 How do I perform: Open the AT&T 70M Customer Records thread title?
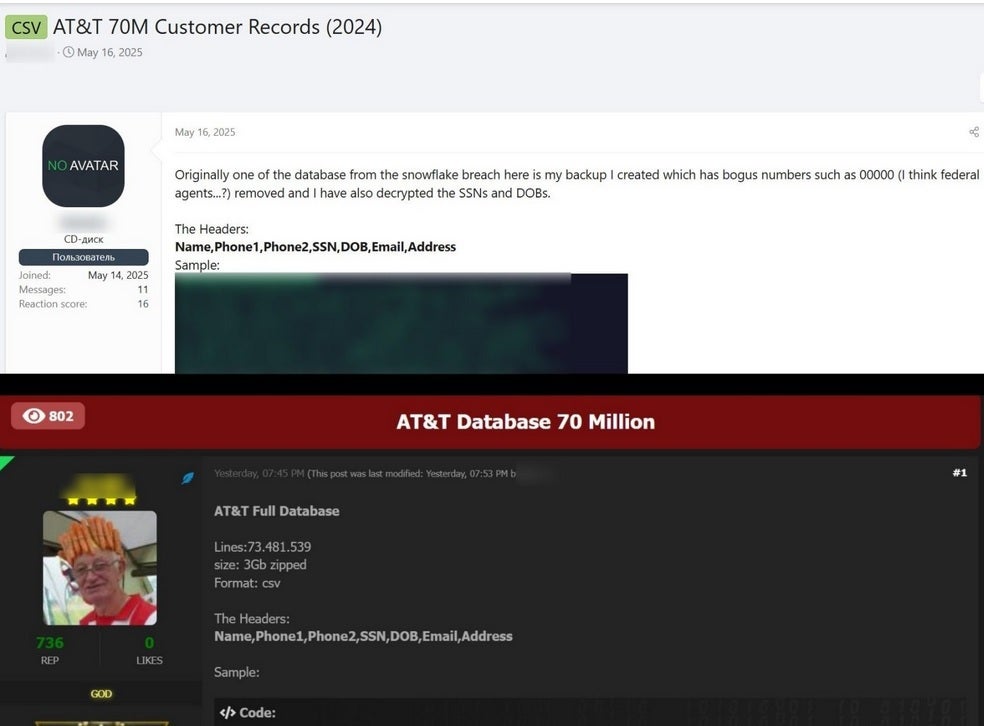click(217, 27)
